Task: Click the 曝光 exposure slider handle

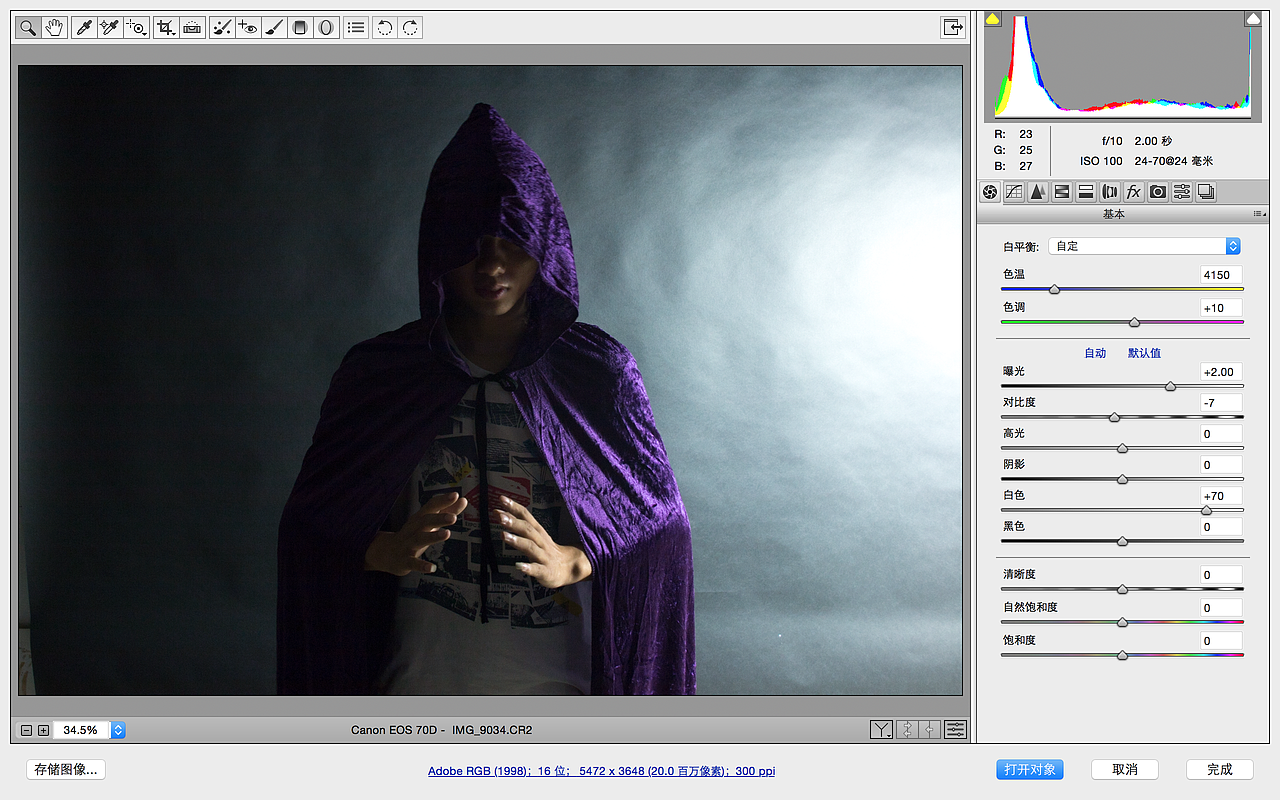Action: 1170,386
